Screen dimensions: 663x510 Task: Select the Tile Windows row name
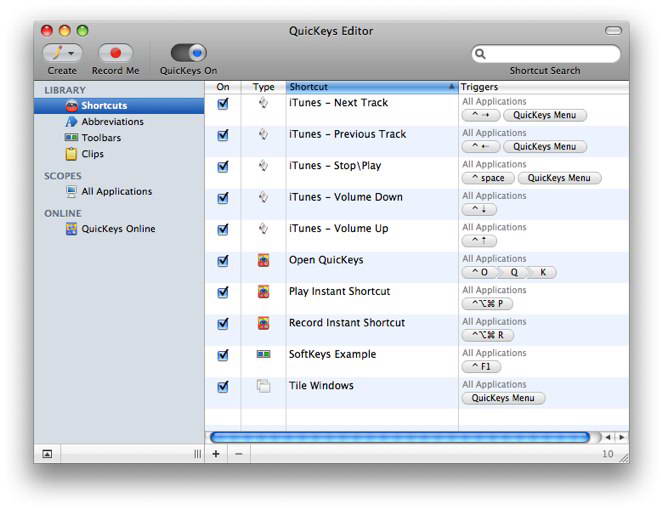[x=321, y=386]
